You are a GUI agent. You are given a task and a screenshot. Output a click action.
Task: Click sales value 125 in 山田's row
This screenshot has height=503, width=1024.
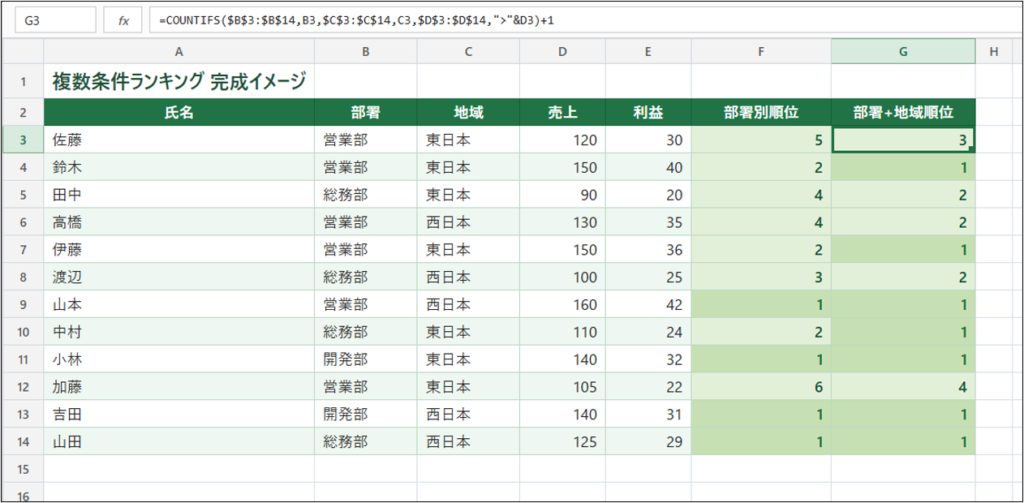click(x=562, y=442)
